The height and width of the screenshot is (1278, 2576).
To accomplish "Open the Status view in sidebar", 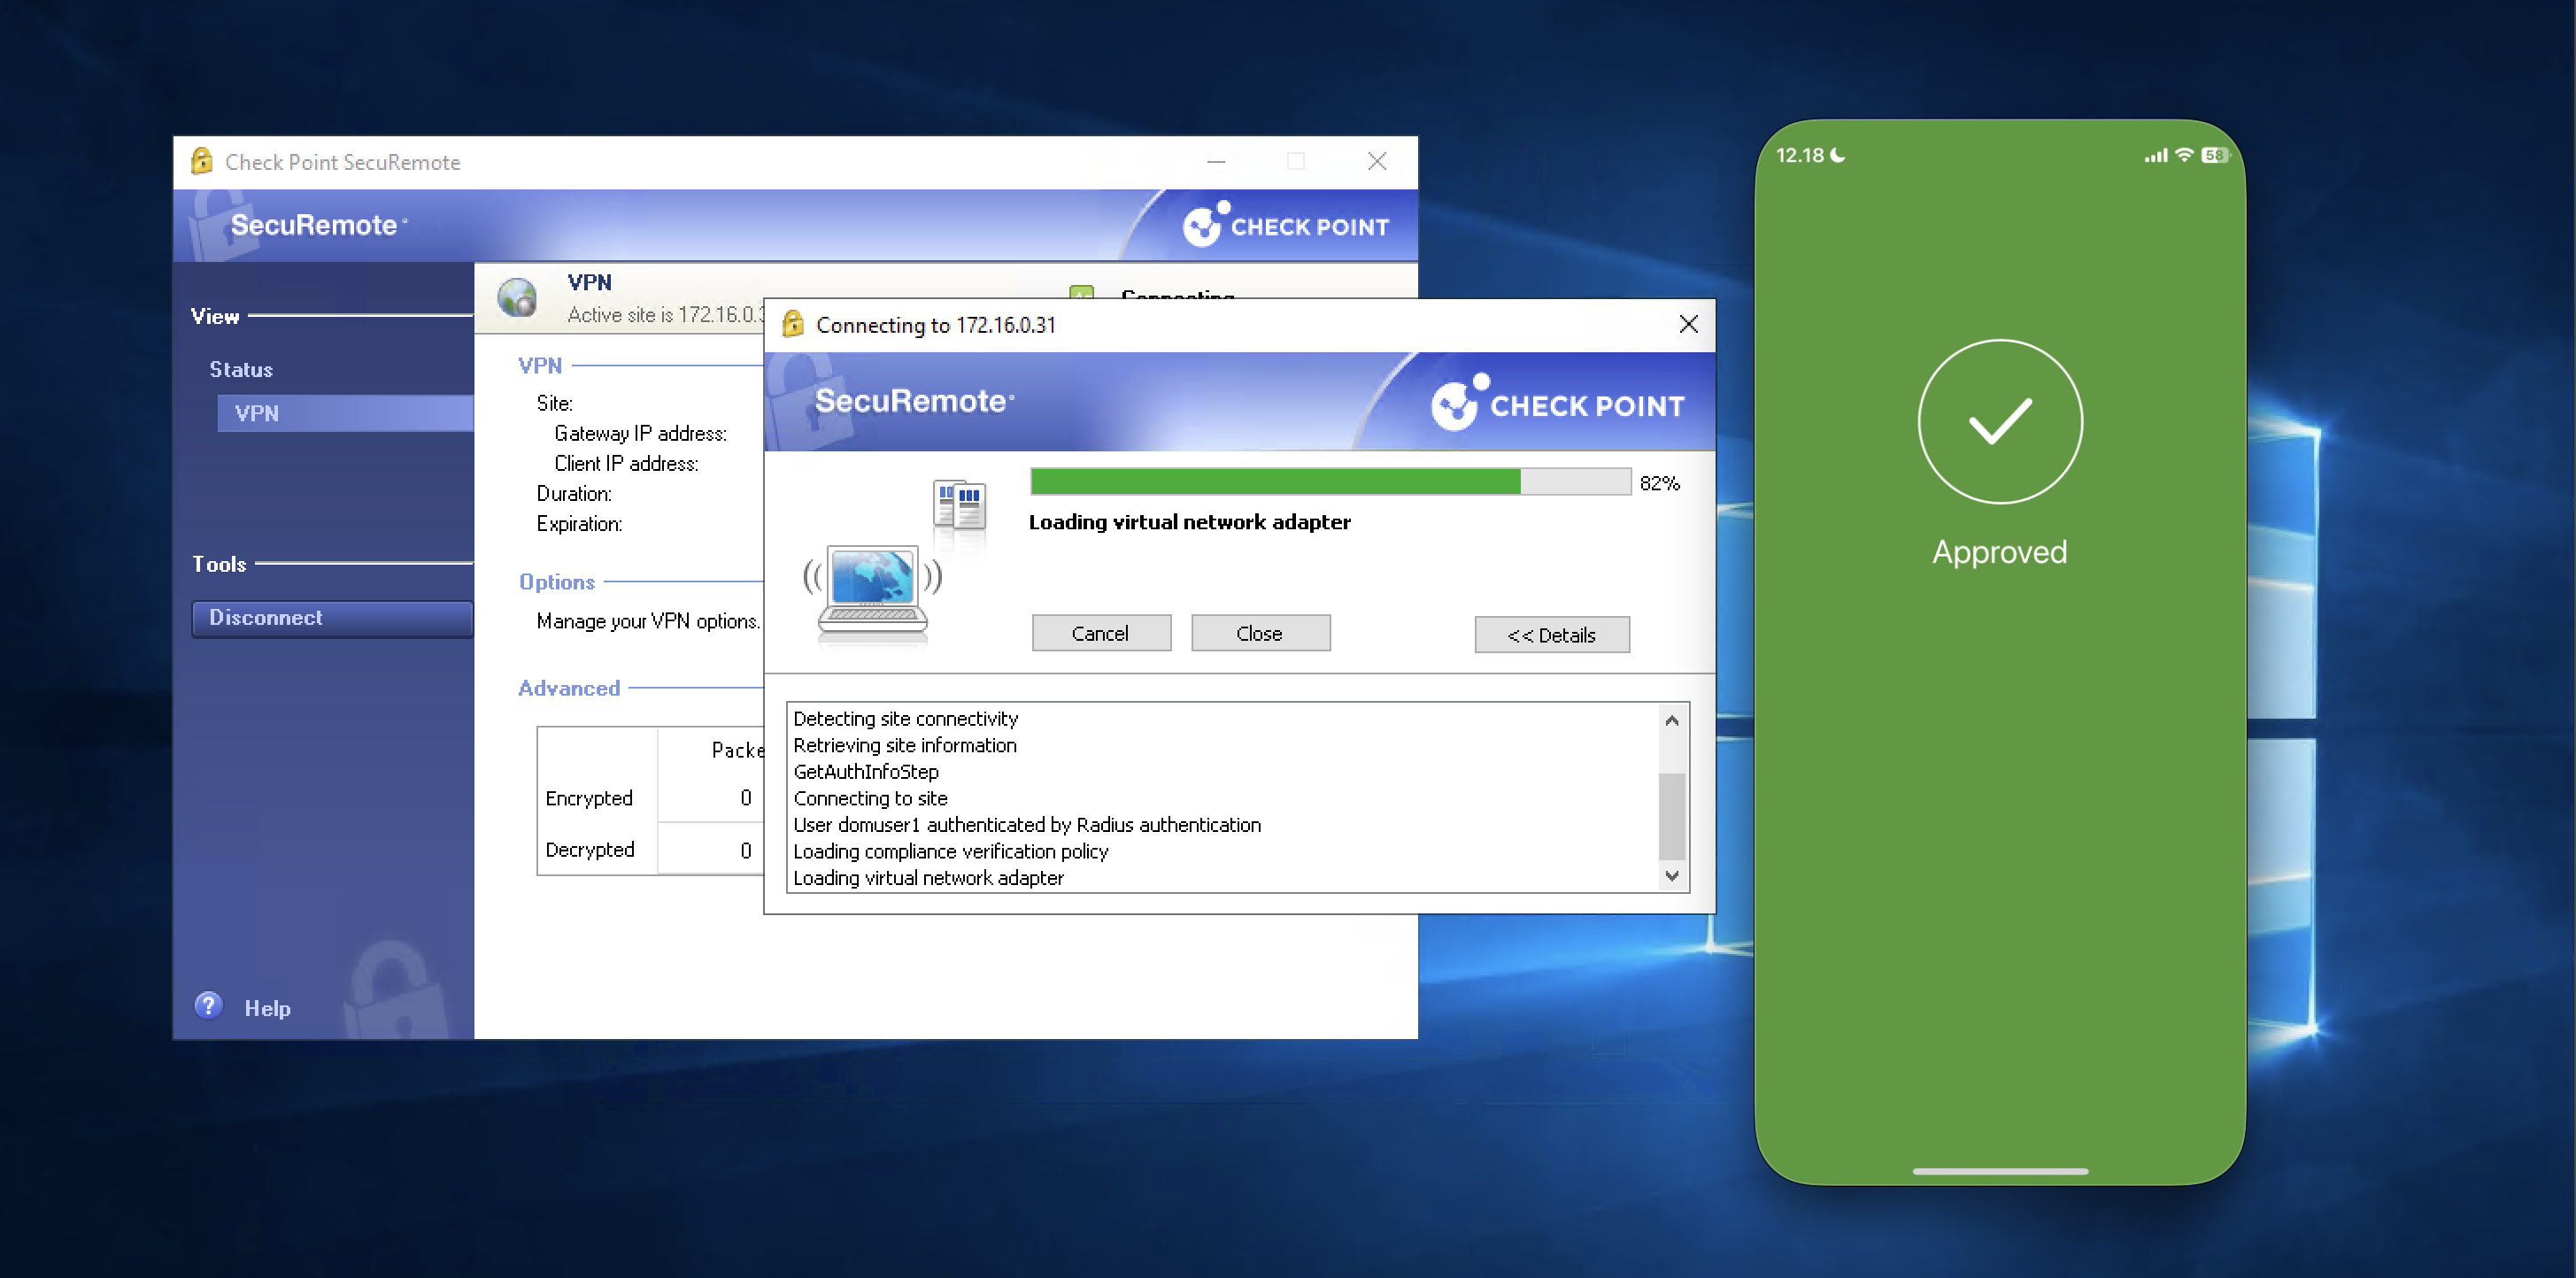I will click(241, 369).
